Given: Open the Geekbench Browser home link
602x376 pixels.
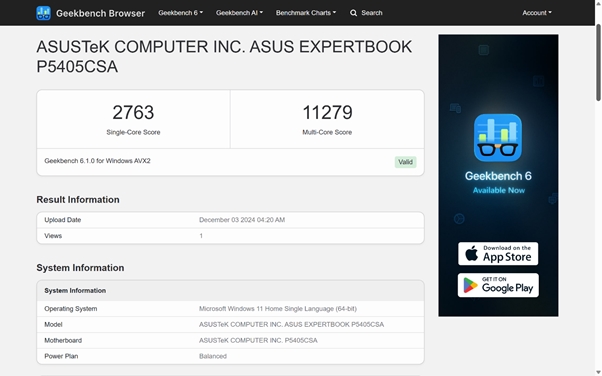Looking at the screenshot, I should point(100,13).
